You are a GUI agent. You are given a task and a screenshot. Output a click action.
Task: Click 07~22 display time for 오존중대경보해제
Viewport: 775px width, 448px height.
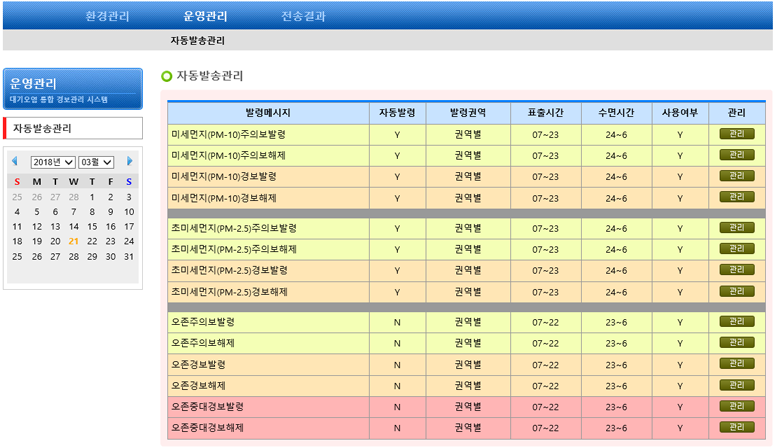tap(546, 428)
